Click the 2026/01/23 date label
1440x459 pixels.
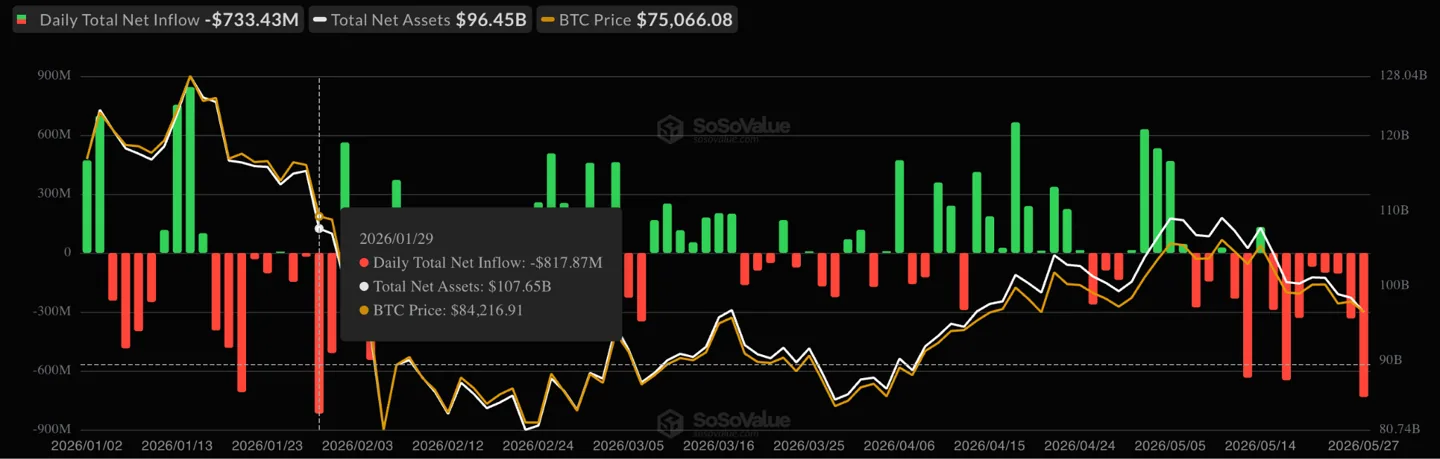267,445
